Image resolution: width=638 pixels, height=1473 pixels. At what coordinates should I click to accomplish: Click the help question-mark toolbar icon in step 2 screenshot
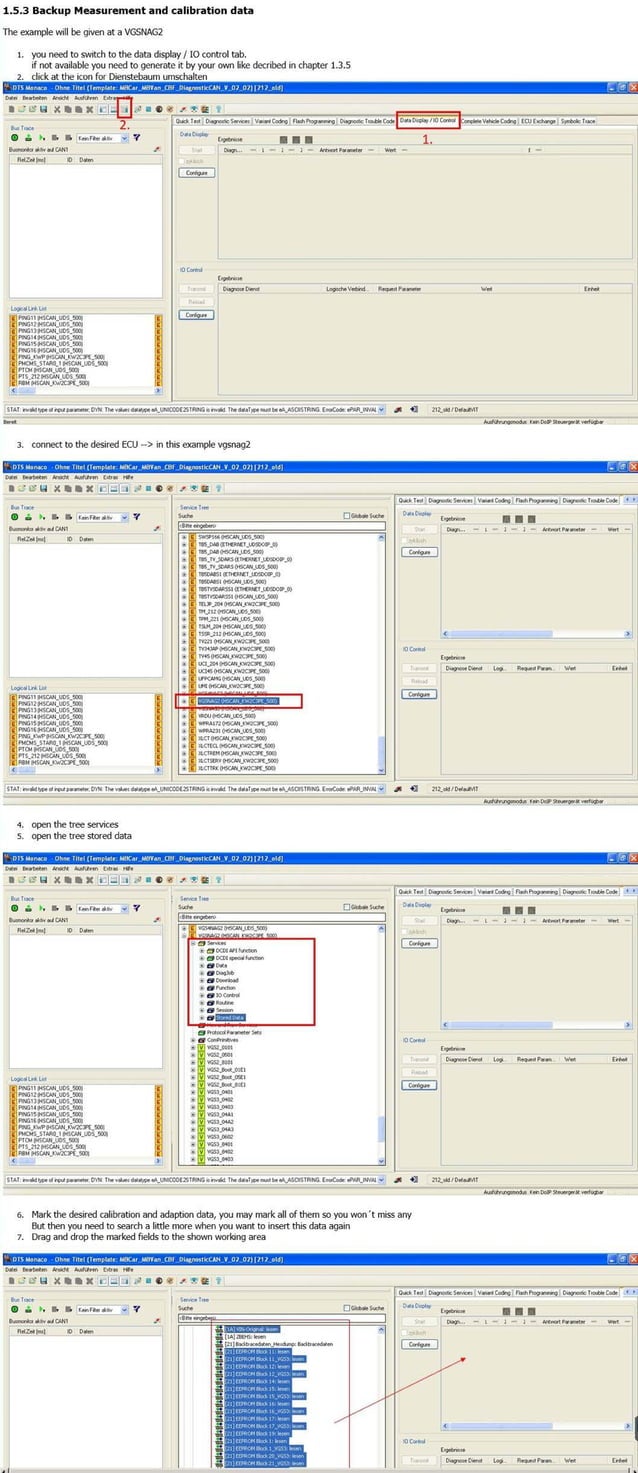tap(217, 109)
